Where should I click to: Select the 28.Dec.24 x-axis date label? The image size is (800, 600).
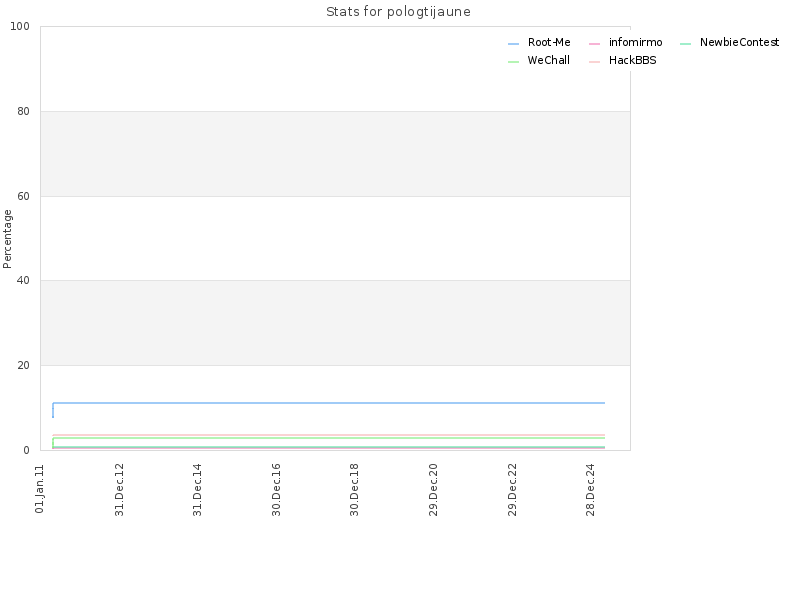(x=591, y=490)
